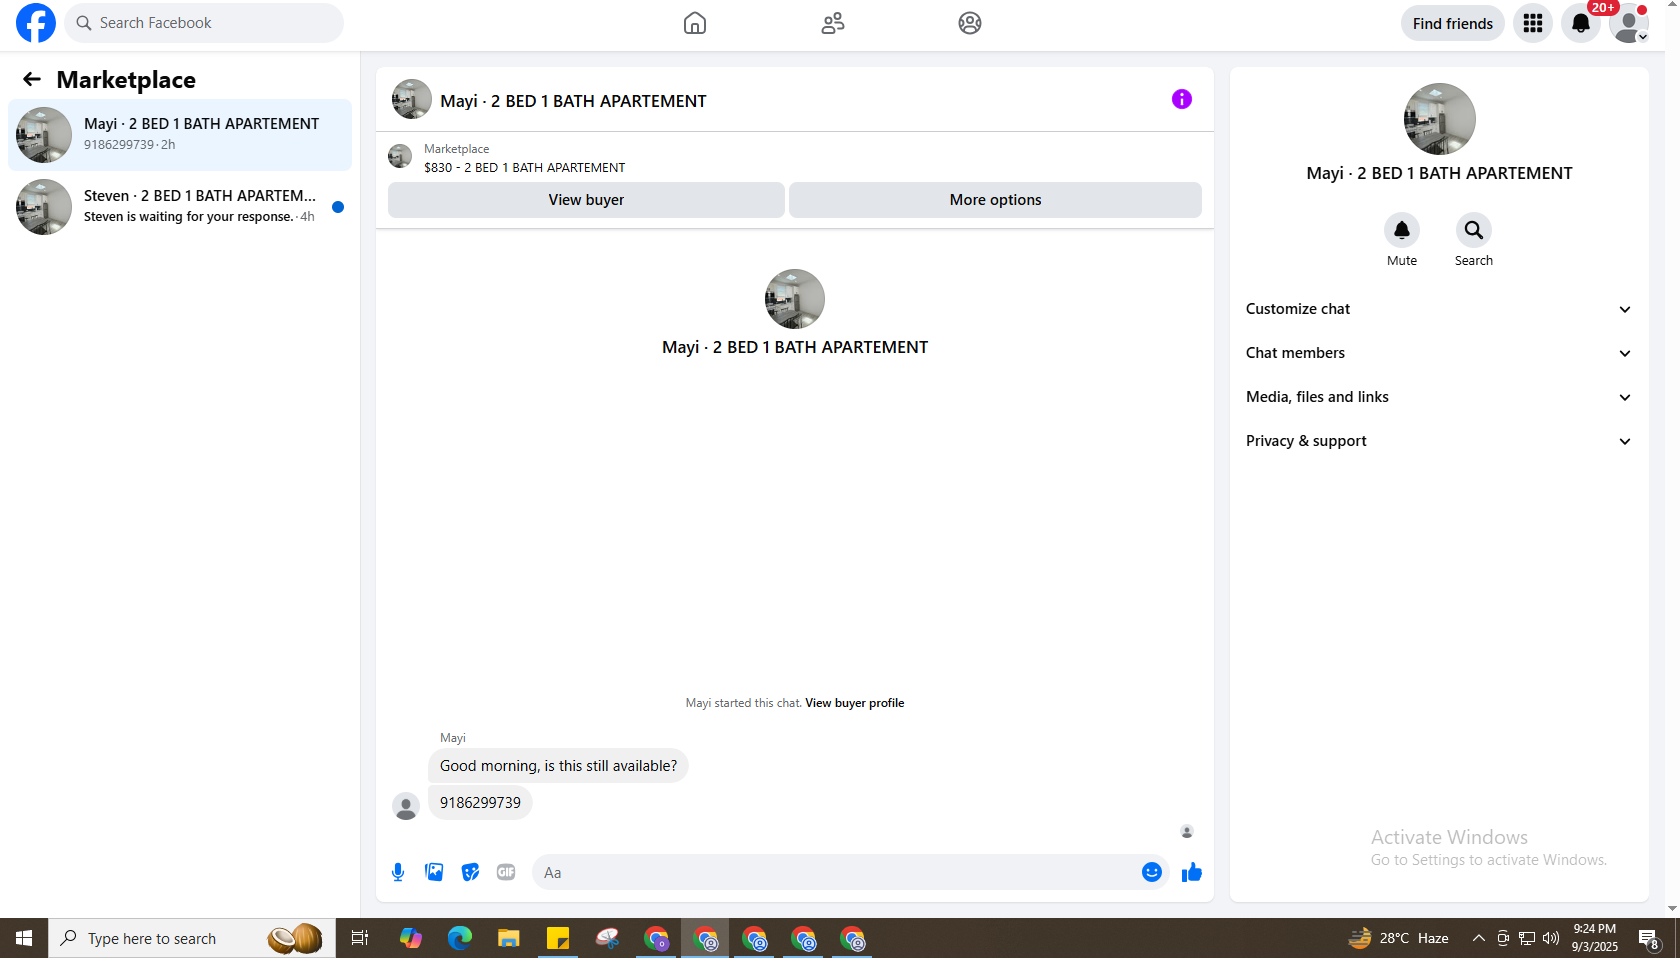Screen dimensions: 1680x958
Task: Open the Groups icon in top navigation
Action: pyautogui.click(x=970, y=23)
